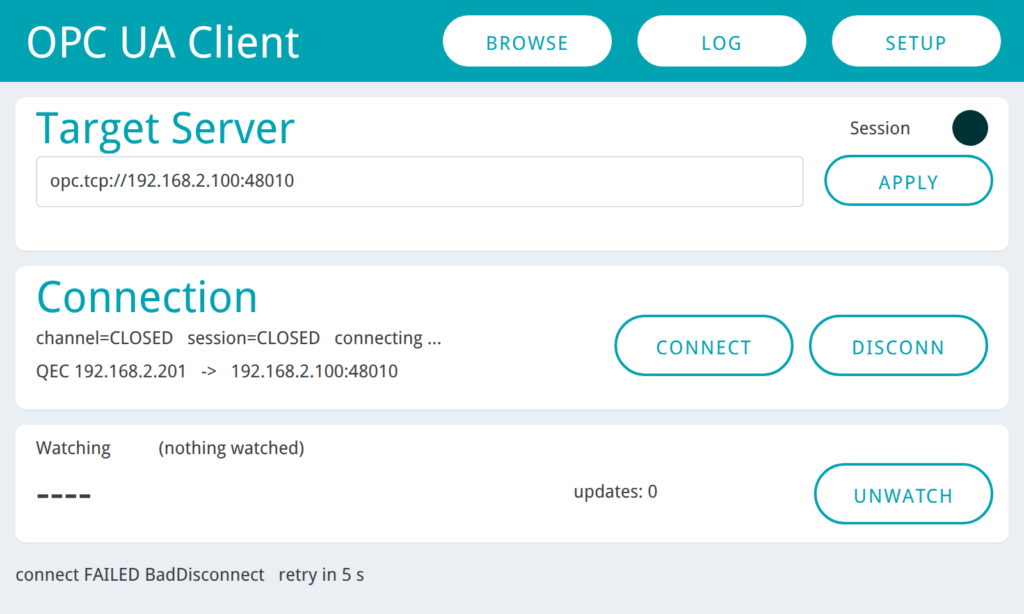Go to the SETUP page

tap(916, 41)
